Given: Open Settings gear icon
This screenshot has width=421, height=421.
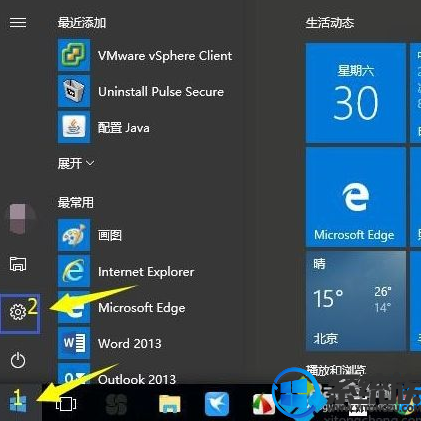Looking at the screenshot, I should pyautogui.click(x=18, y=312).
